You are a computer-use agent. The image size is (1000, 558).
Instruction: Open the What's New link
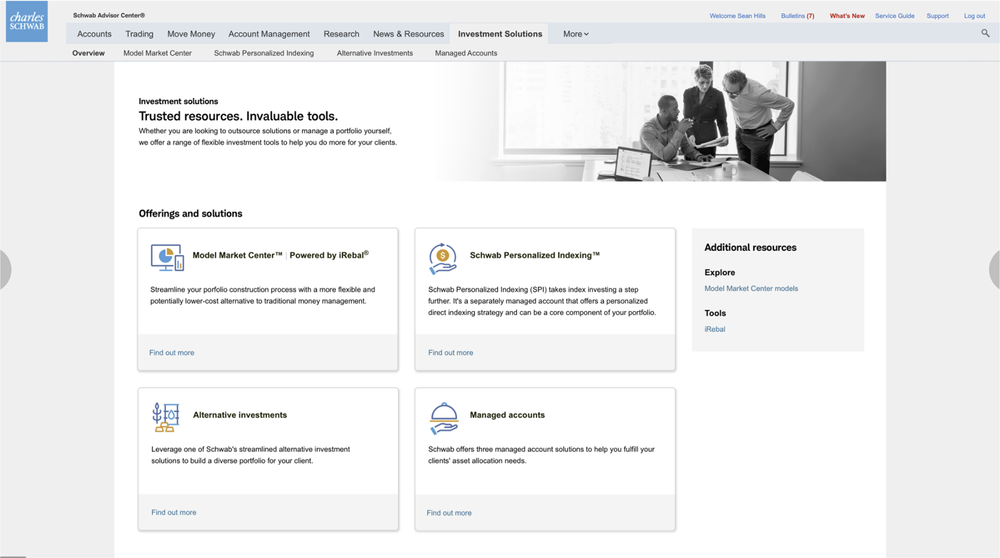847,16
